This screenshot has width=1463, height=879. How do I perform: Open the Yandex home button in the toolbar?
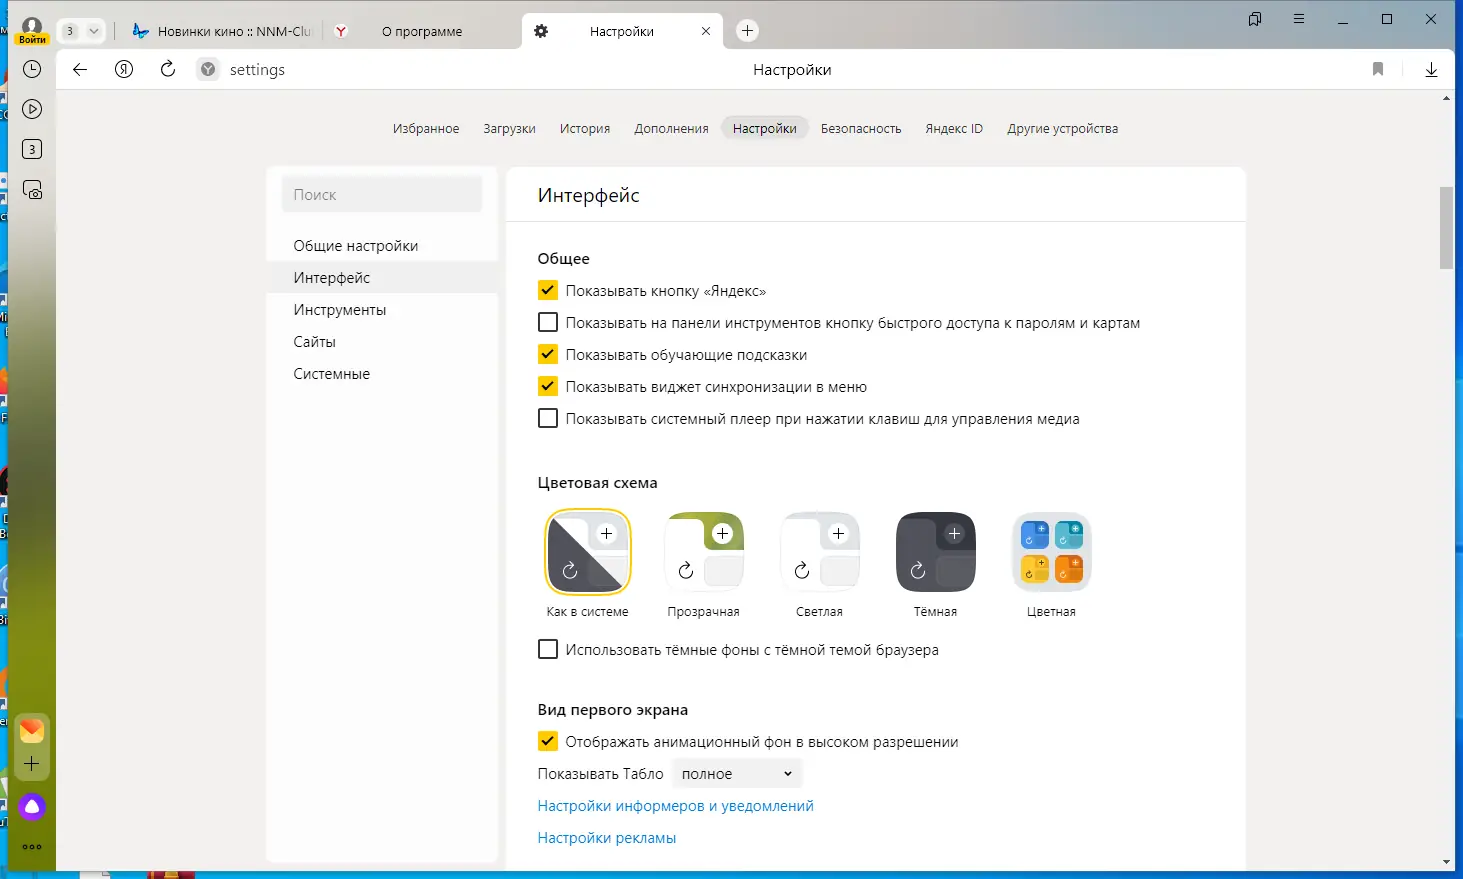pyautogui.click(x=124, y=69)
